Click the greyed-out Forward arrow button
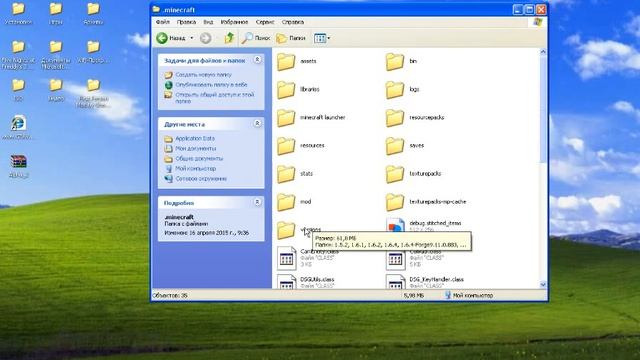This screenshot has height=360, width=640. point(206,38)
